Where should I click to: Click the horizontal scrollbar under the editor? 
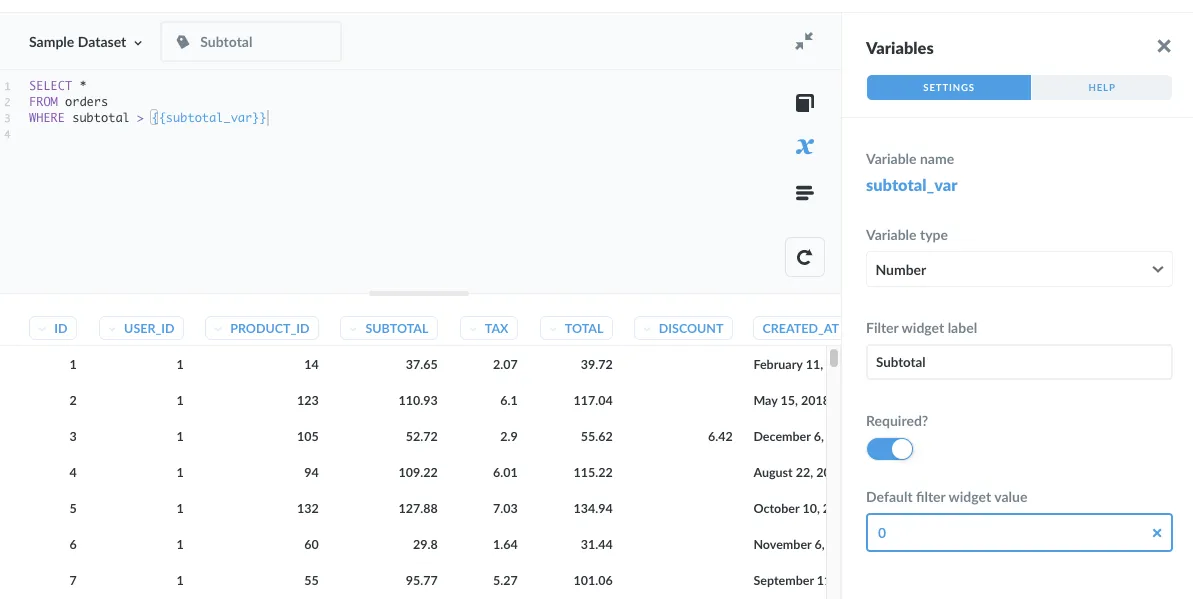[x=418, y=292]
